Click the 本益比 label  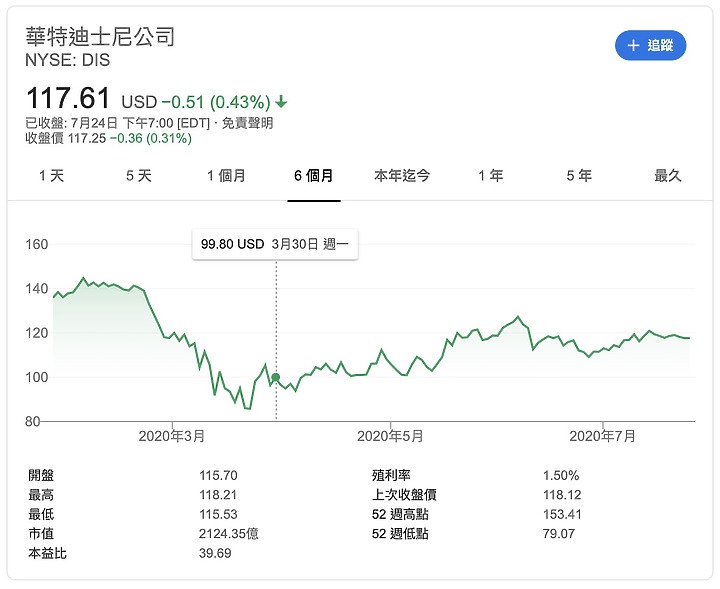[47, 553]
